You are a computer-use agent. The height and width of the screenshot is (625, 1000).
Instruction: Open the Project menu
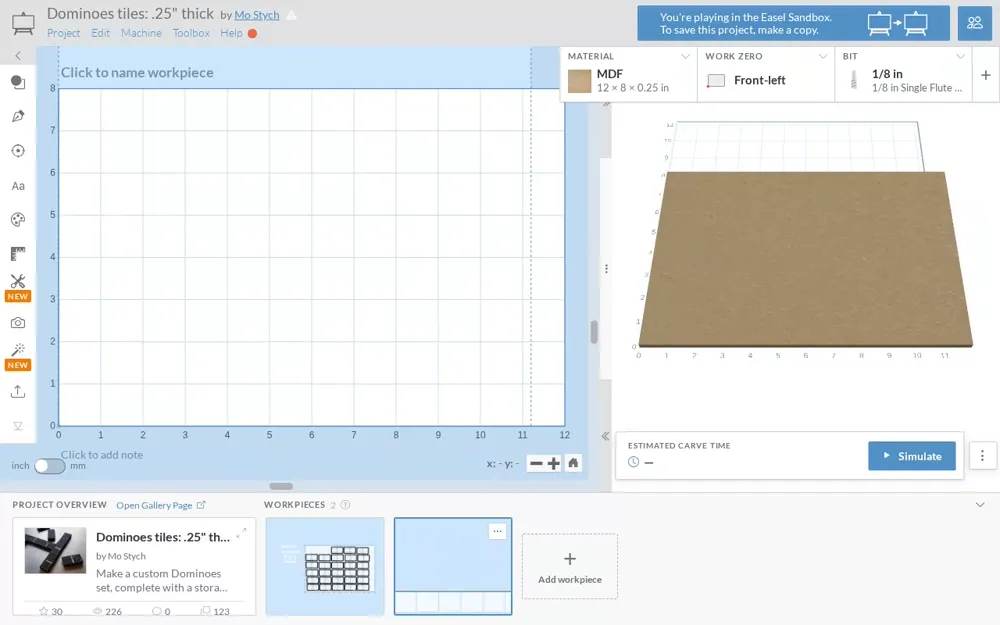pyautogui.click(x=63, y=33)
